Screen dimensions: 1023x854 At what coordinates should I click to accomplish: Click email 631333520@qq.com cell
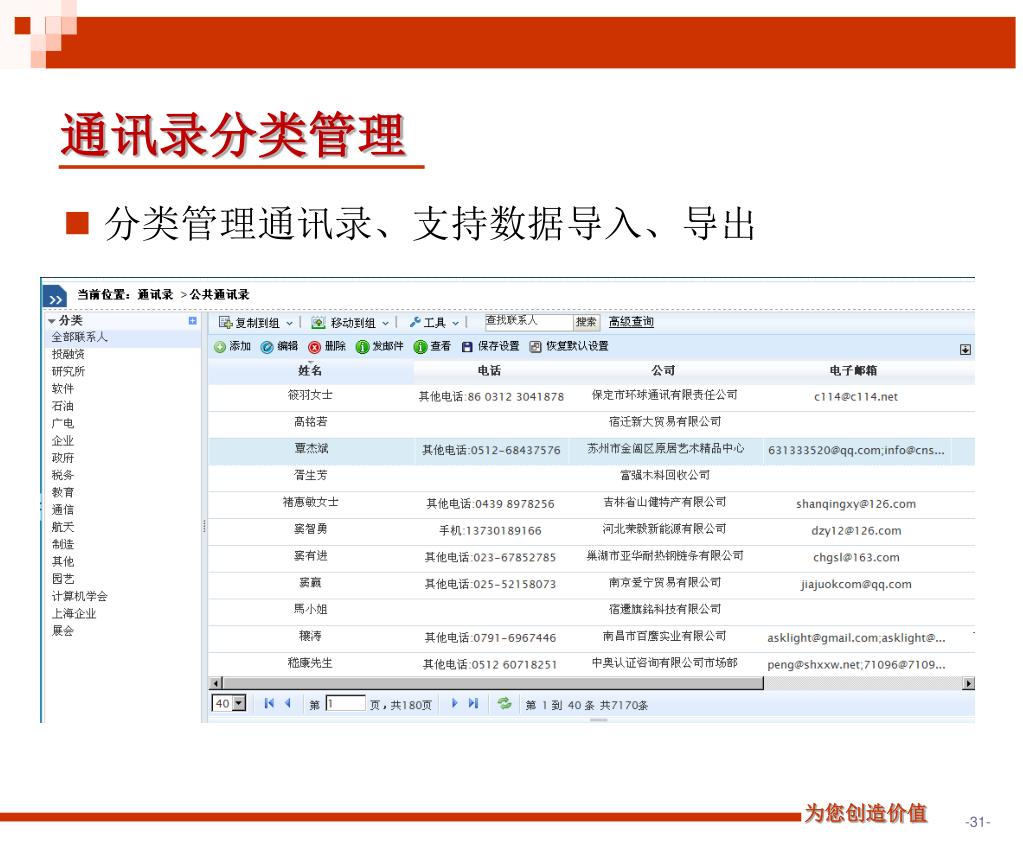(x=856, y=450)
